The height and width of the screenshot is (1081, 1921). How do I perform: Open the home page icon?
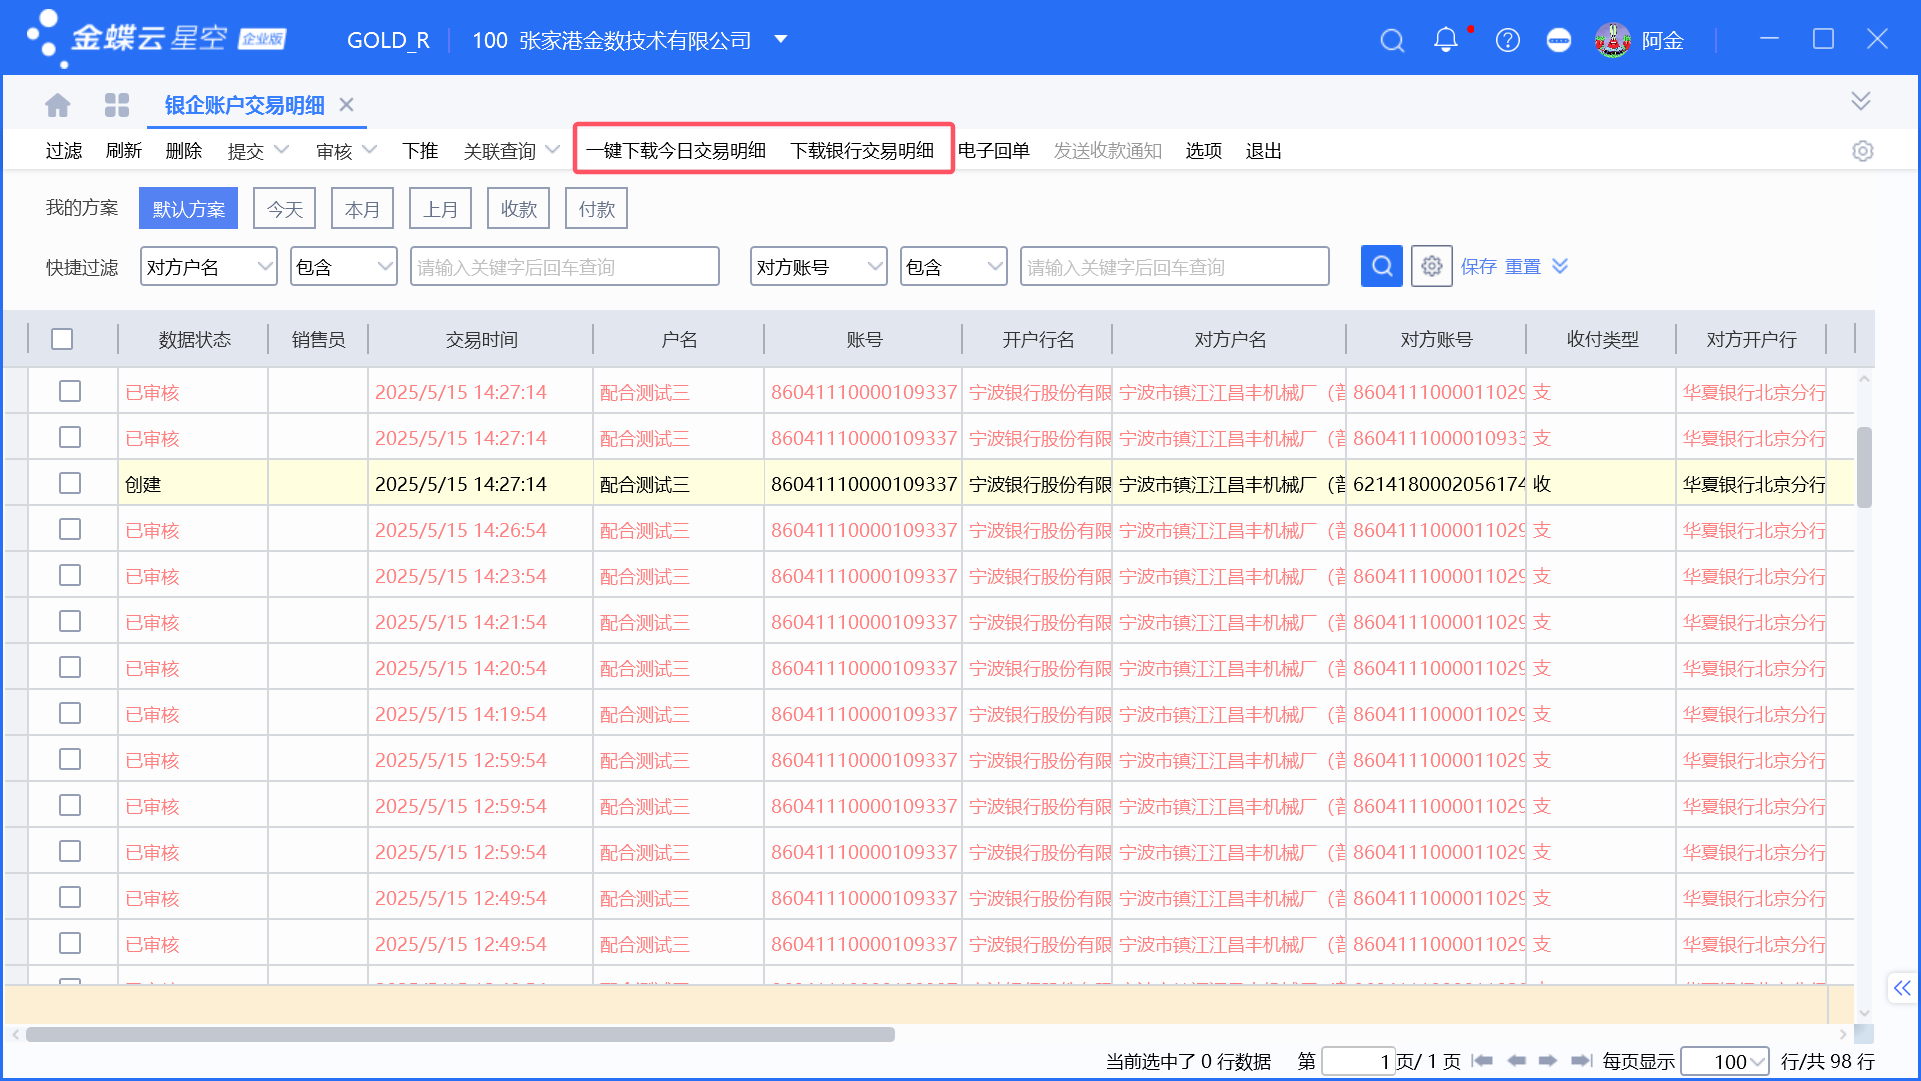[58, 105]
